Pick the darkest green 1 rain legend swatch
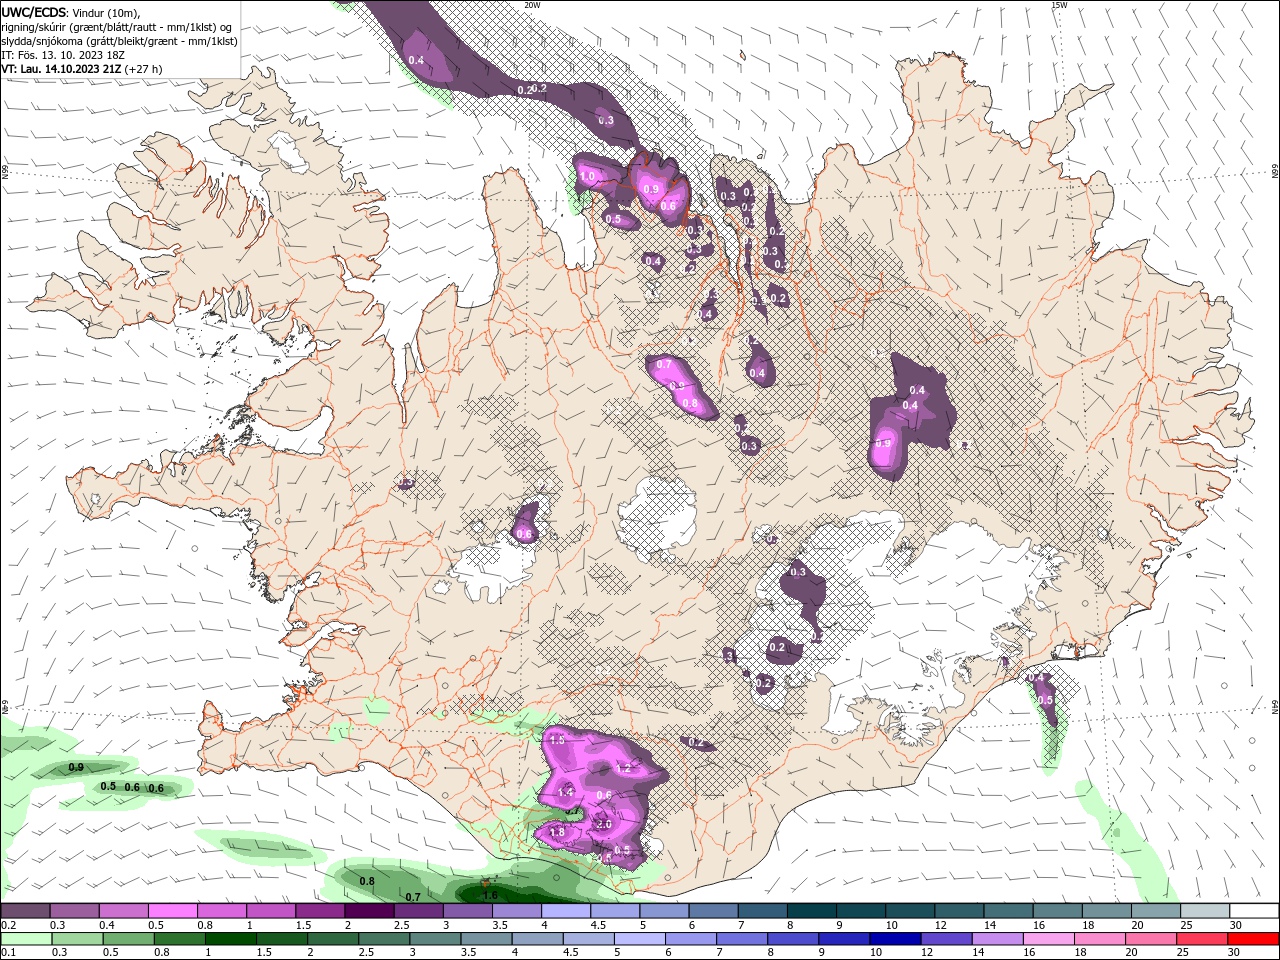Image resolution: width=1280 pixels, height=960 pixels. point(232,938)
